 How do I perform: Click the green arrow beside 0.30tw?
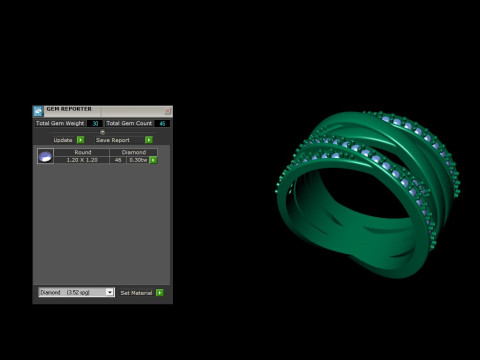pos(153,160)
